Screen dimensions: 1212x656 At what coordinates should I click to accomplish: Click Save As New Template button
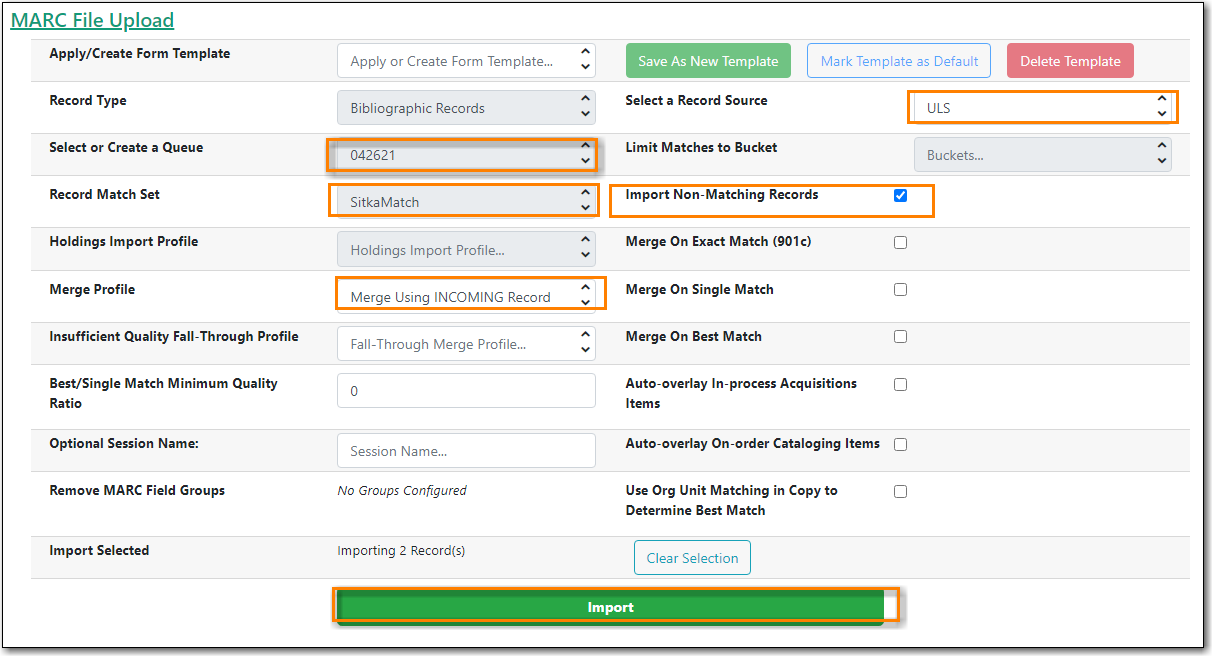[x=708, y=61]
